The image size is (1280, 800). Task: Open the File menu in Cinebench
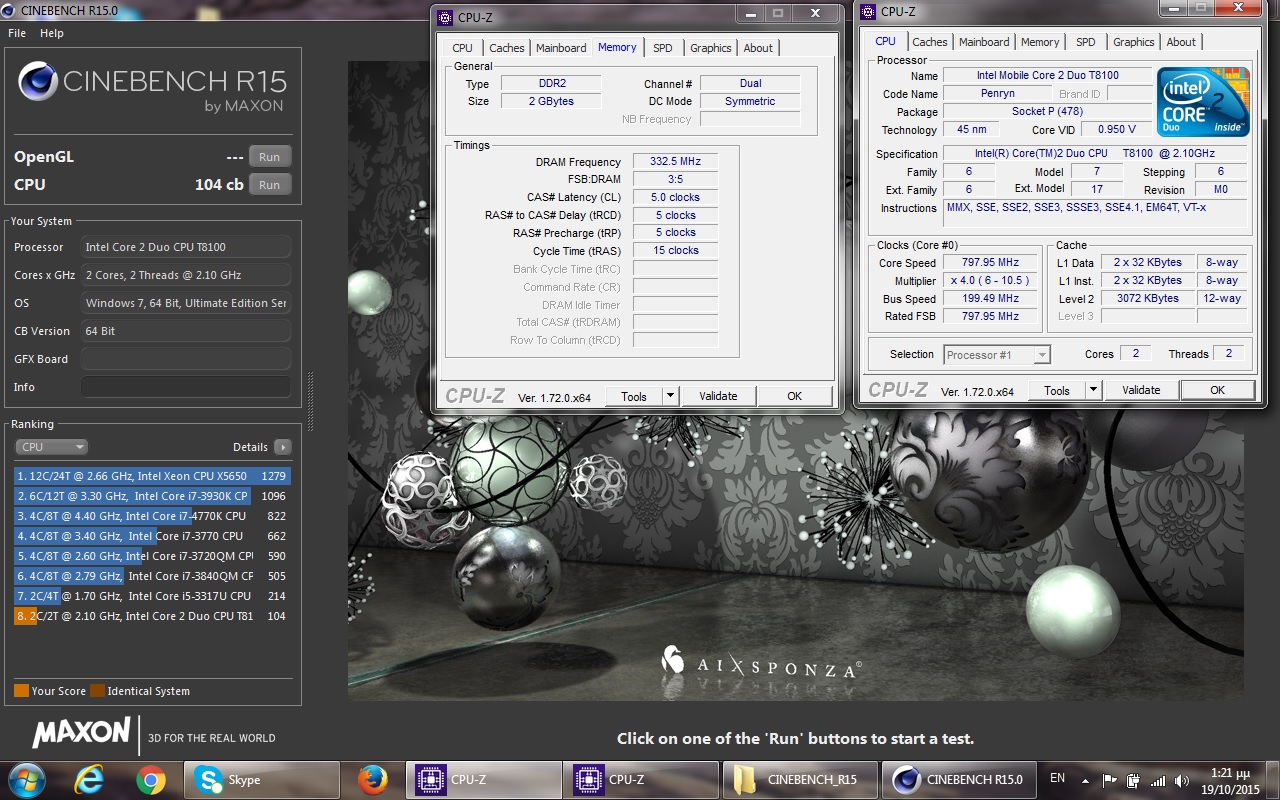[x=17, y=33]
